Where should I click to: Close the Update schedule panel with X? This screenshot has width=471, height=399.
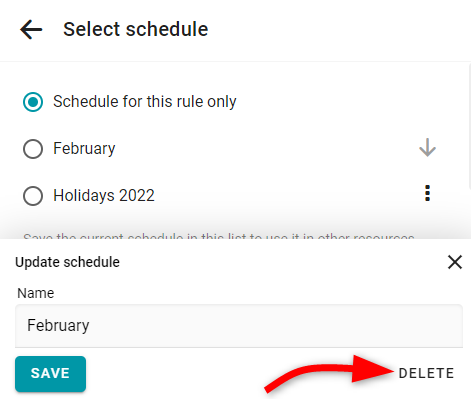click(455, 262)
